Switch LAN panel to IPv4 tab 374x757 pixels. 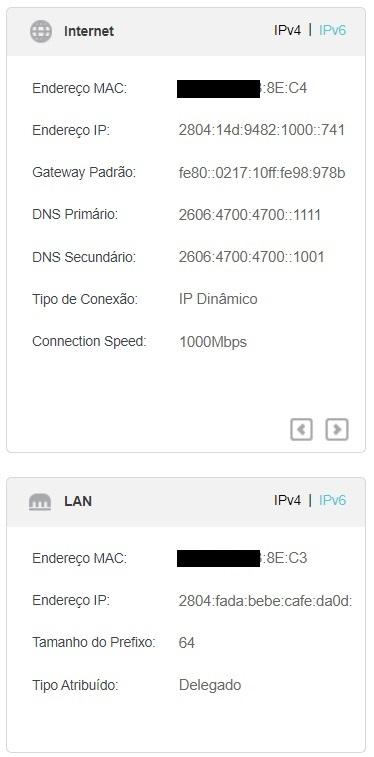coord(287,500)
